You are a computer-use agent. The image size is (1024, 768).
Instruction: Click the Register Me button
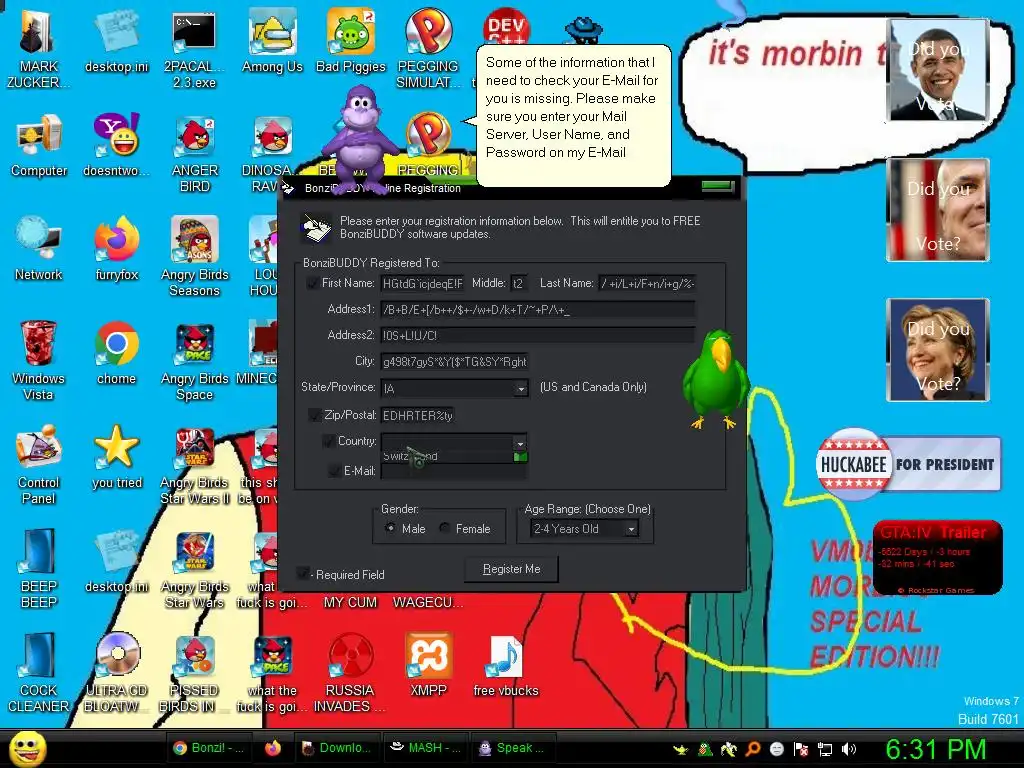pos(511,569)
